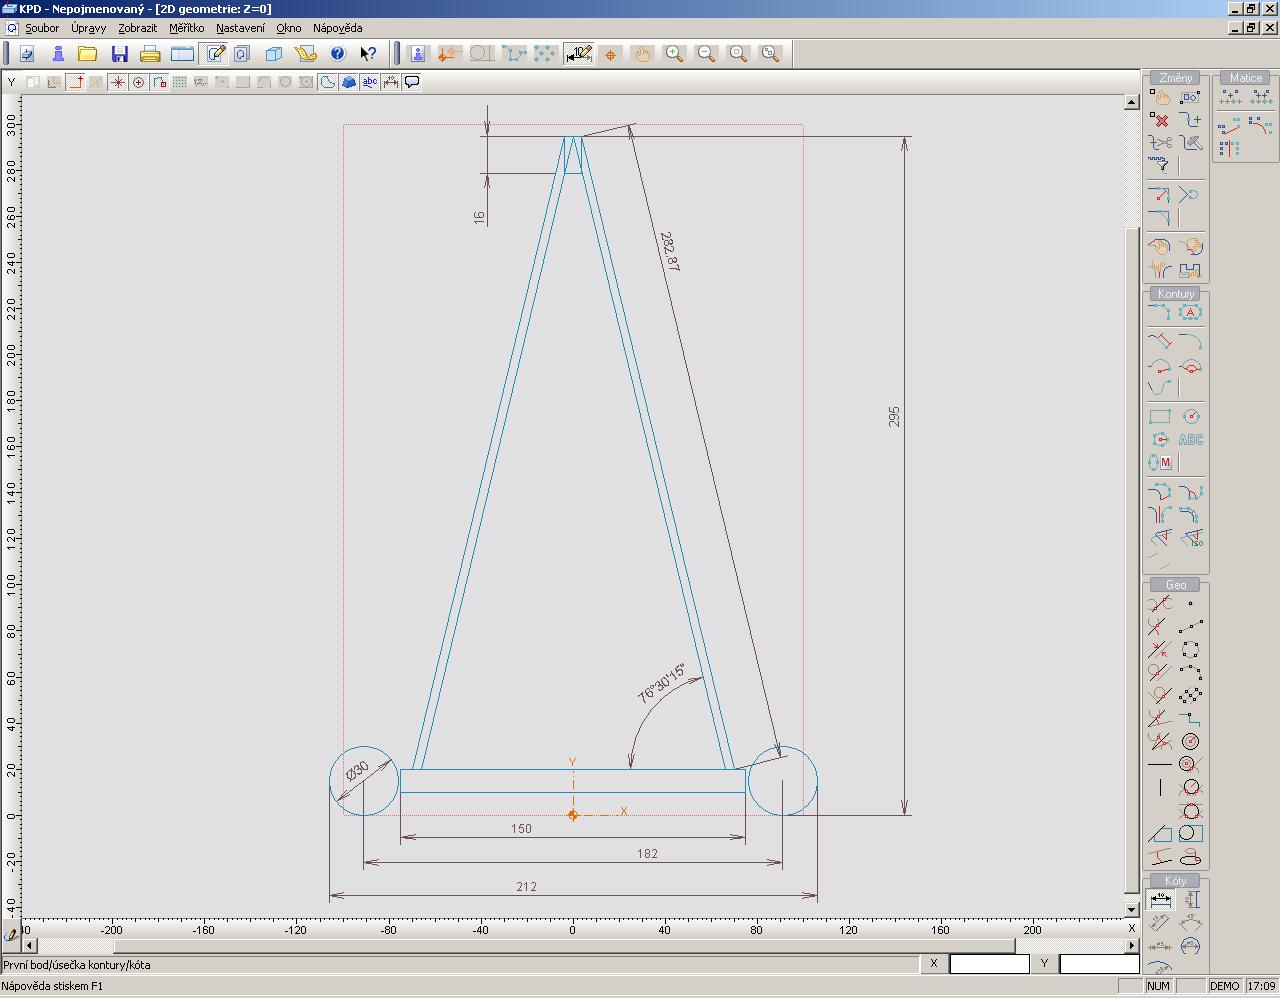Select the horizontal dimension tool in Kóty
The height and width of the screenshot is (998, 1280).
(1159, 900)
